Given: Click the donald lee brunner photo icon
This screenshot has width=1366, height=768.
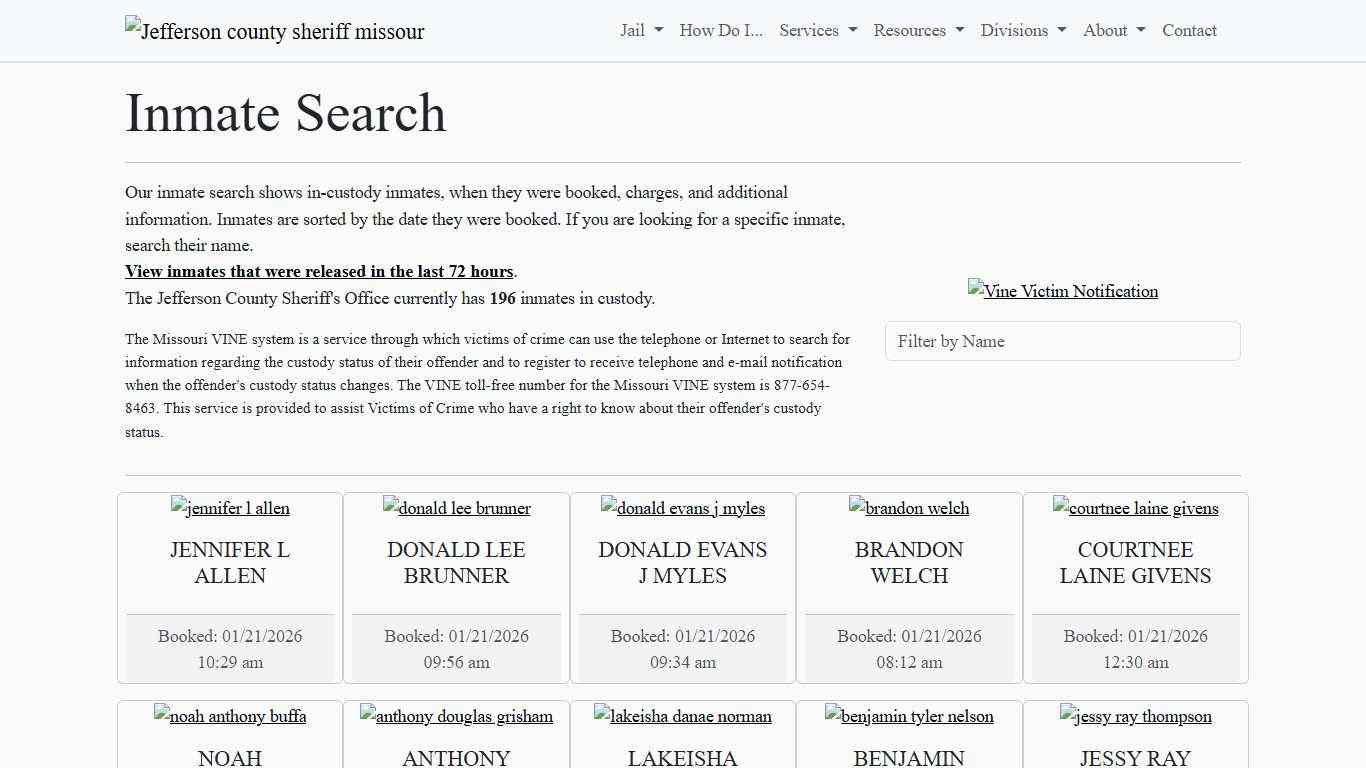Looking at the screenshot, I should (x=456, y=508).
